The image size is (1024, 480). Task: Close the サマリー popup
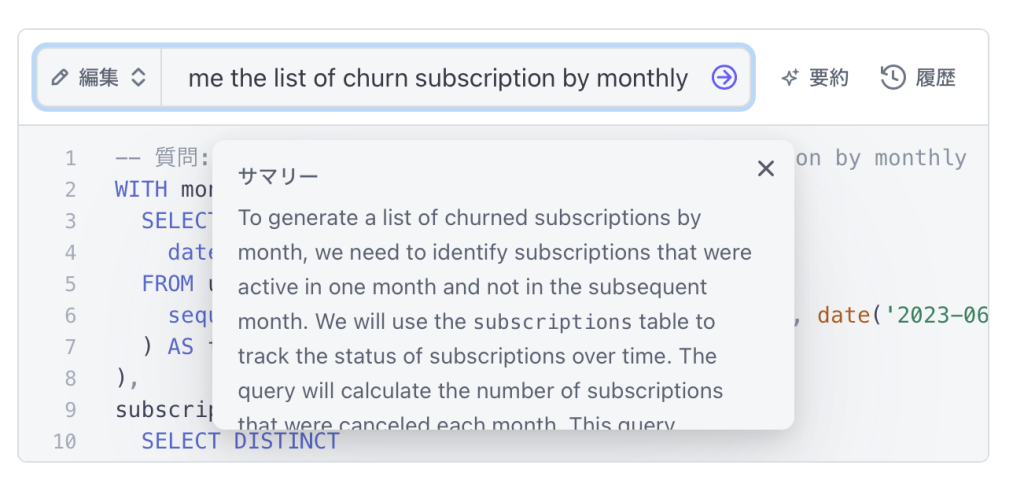tap(765, 169)
